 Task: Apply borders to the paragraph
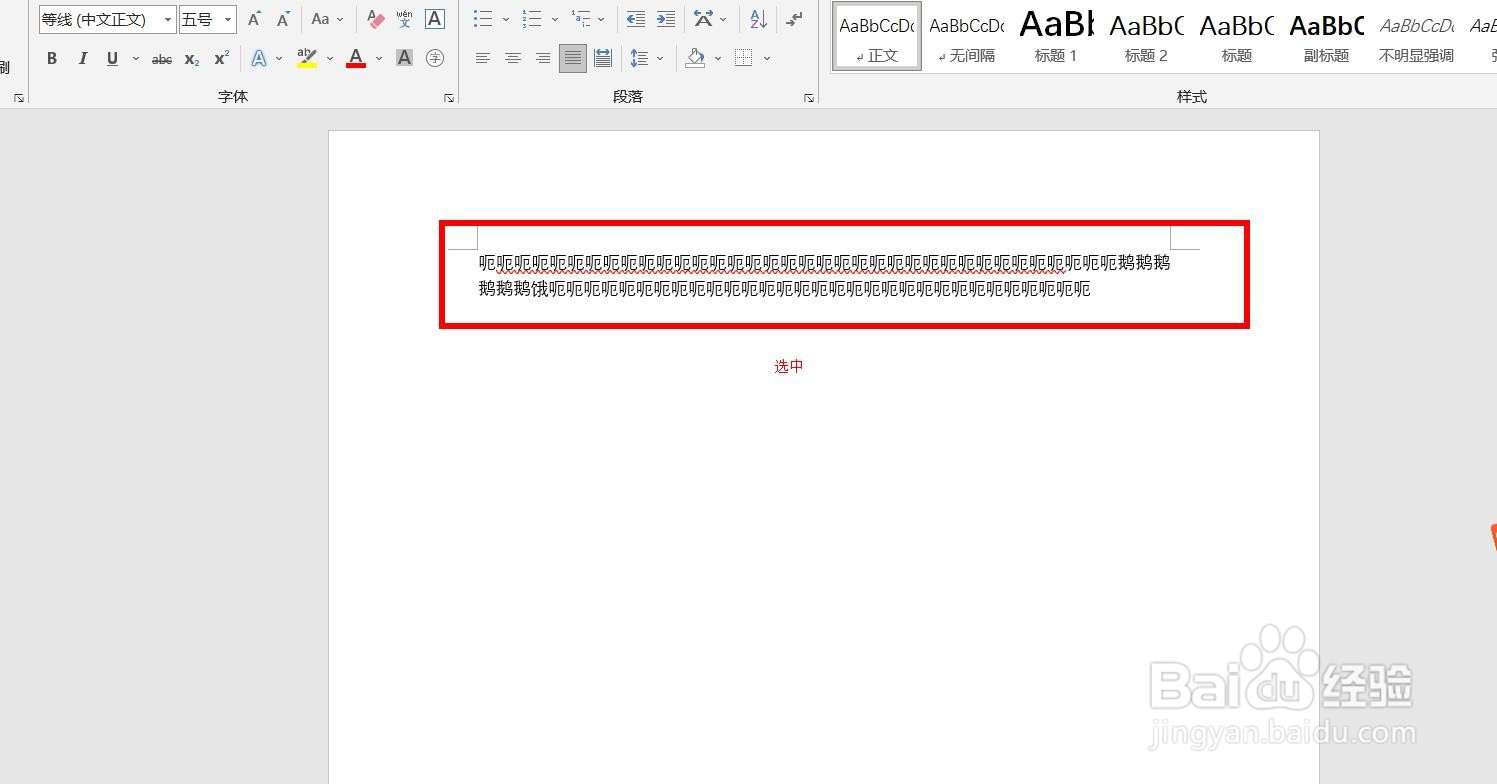point(744,59)
